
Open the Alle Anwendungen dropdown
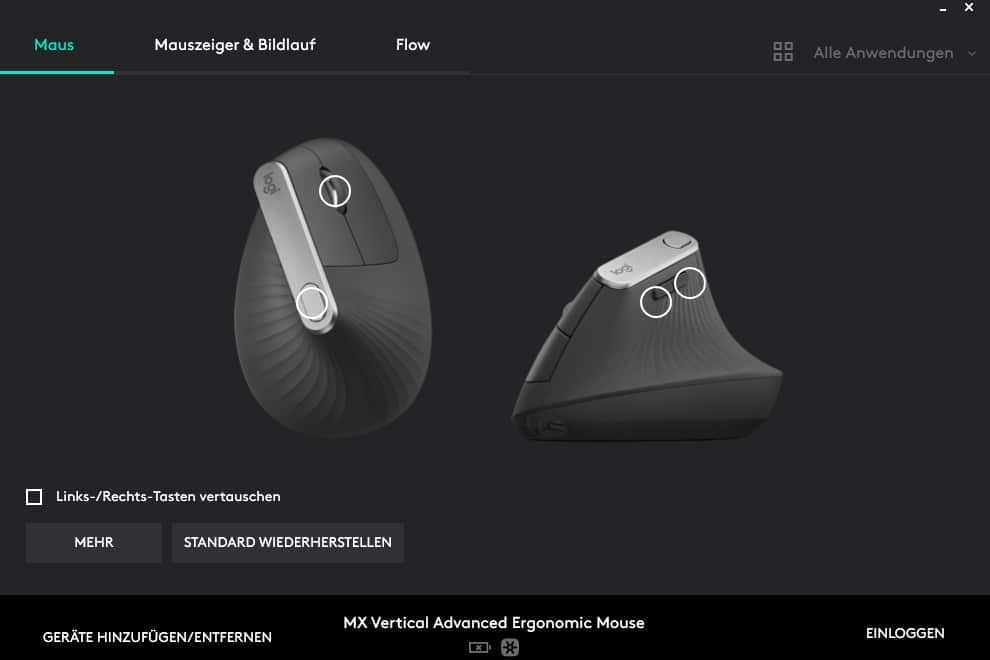pos(883,53)
